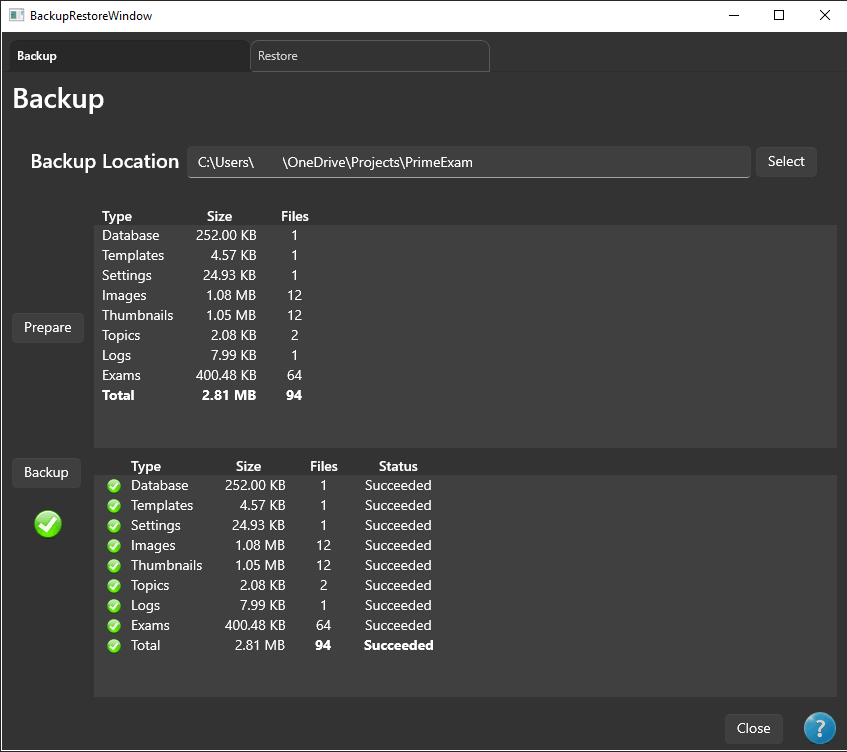
Task: Click Succeeded status in the Settings row
Action: pos(398,526)
